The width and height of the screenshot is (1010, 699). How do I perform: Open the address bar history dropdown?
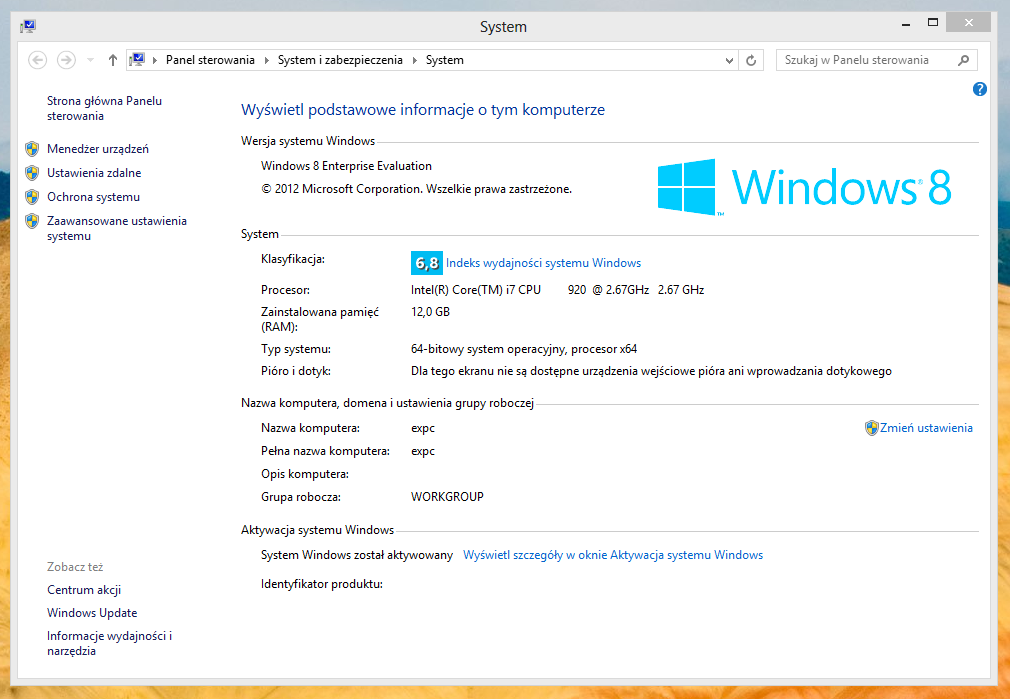pos(729,60)
